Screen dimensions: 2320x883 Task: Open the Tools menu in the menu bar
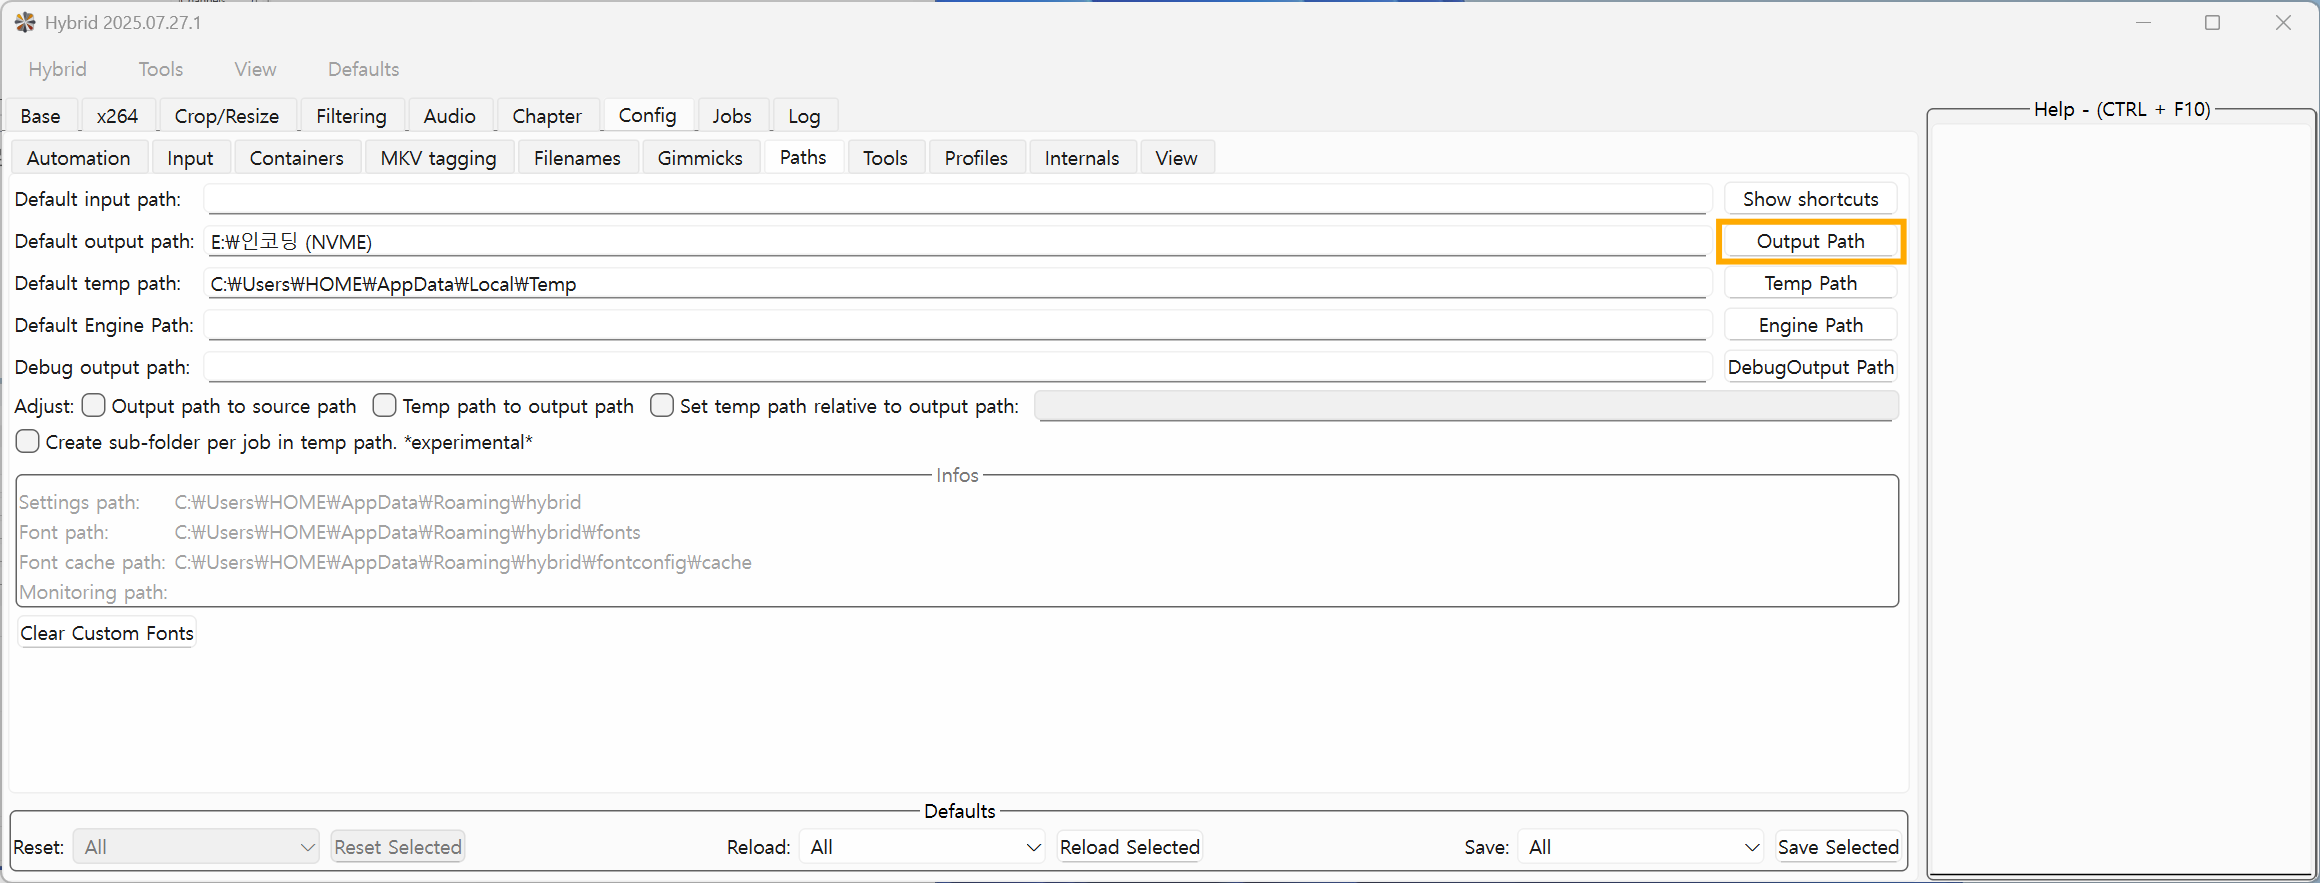point(161,69)
